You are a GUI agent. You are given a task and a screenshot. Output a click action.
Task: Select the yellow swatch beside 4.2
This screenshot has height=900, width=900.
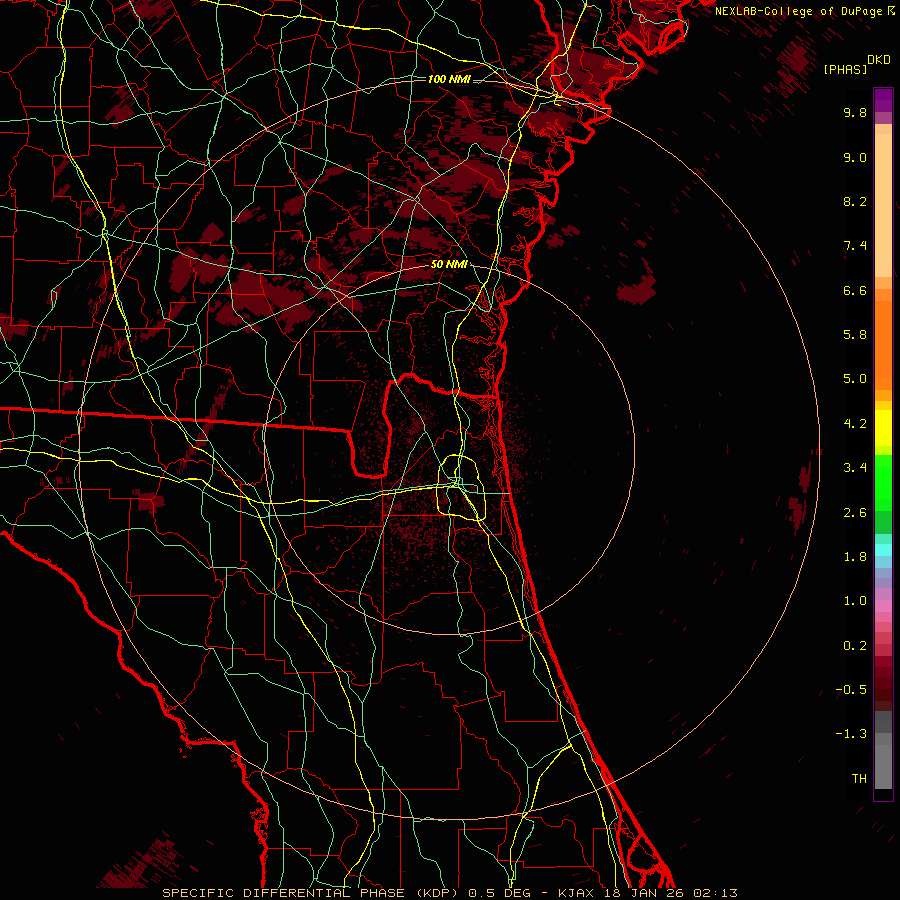pyautogui.click(x=883, y=428)
